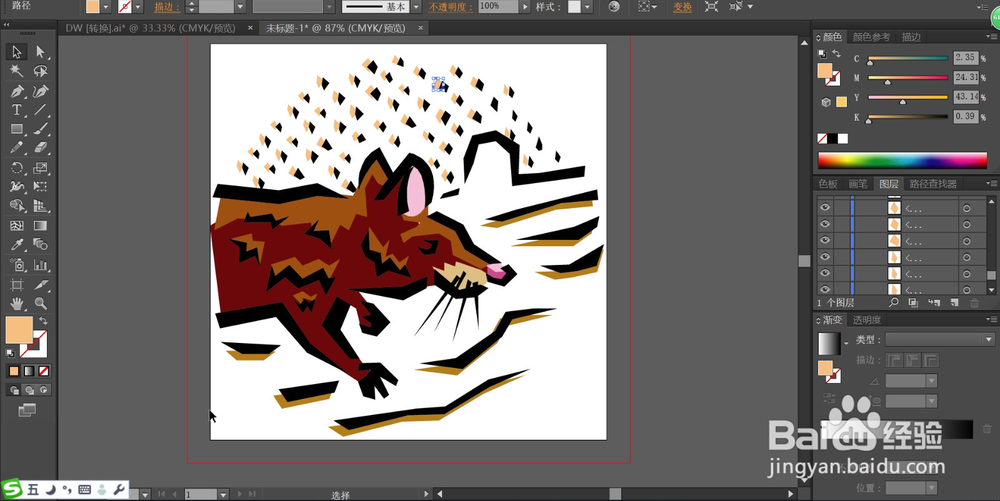Switch to 画笔 panel tab
Viewport: 1000px width, 501px height.
click(858, 184)
